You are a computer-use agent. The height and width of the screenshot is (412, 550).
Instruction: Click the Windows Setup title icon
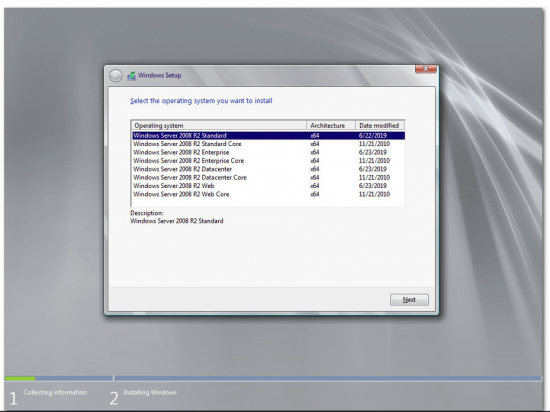131,75
